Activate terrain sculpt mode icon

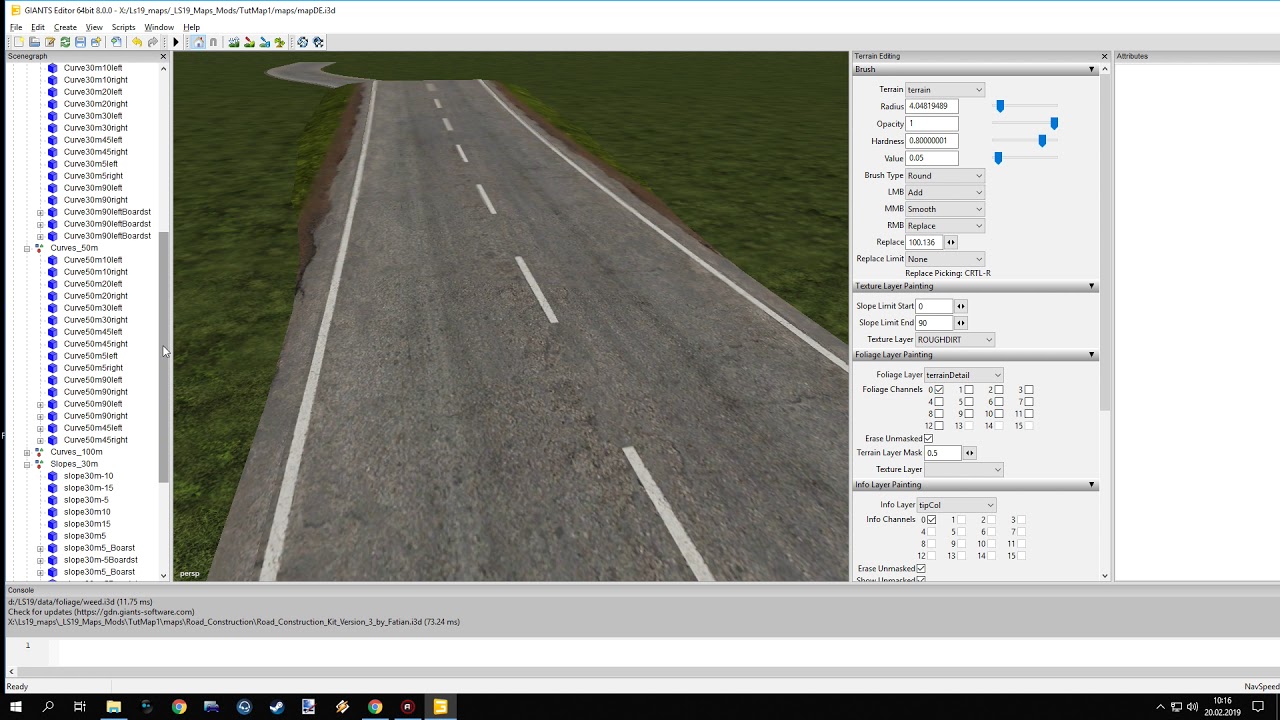coord(234,42)
